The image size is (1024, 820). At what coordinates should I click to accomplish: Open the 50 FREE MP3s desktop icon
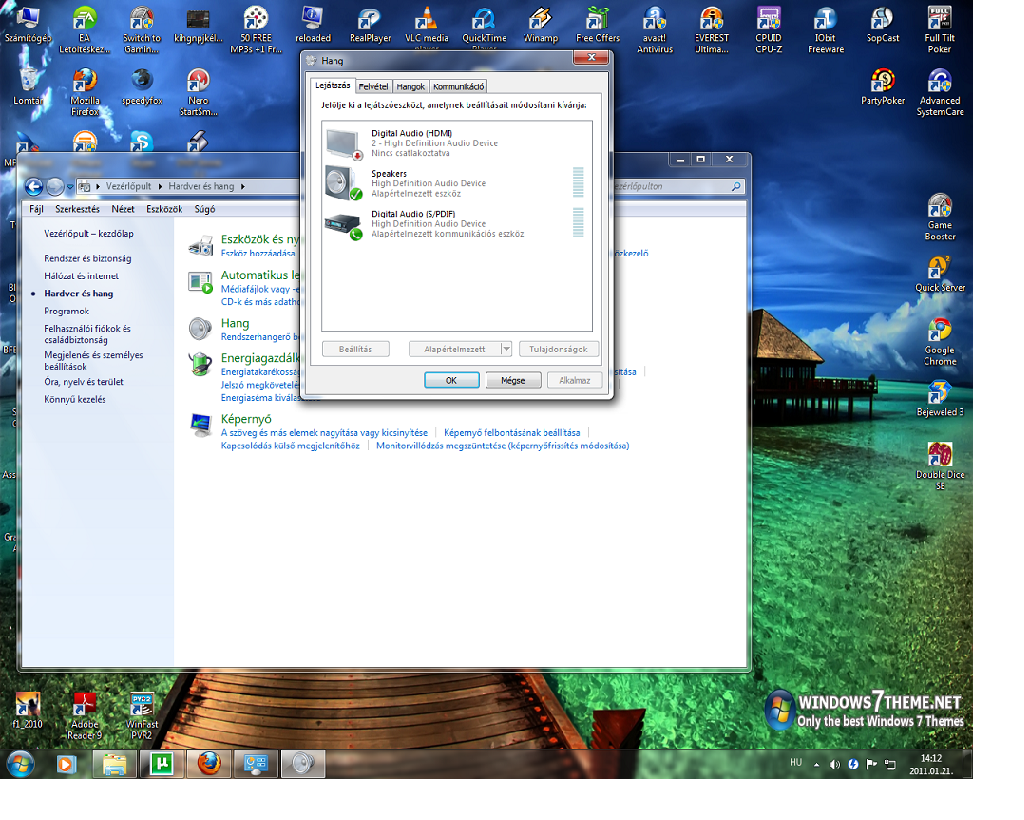[255, 29]
